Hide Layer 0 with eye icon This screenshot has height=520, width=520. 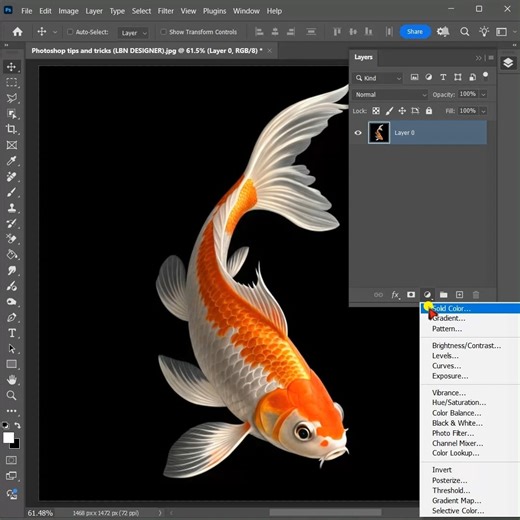[x=358, y=133]
